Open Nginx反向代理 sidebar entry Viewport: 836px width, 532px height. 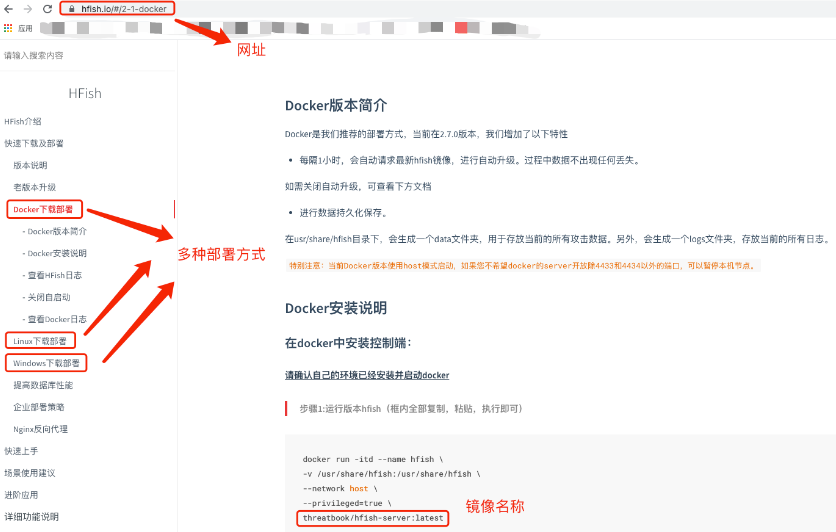pos(41,429)
